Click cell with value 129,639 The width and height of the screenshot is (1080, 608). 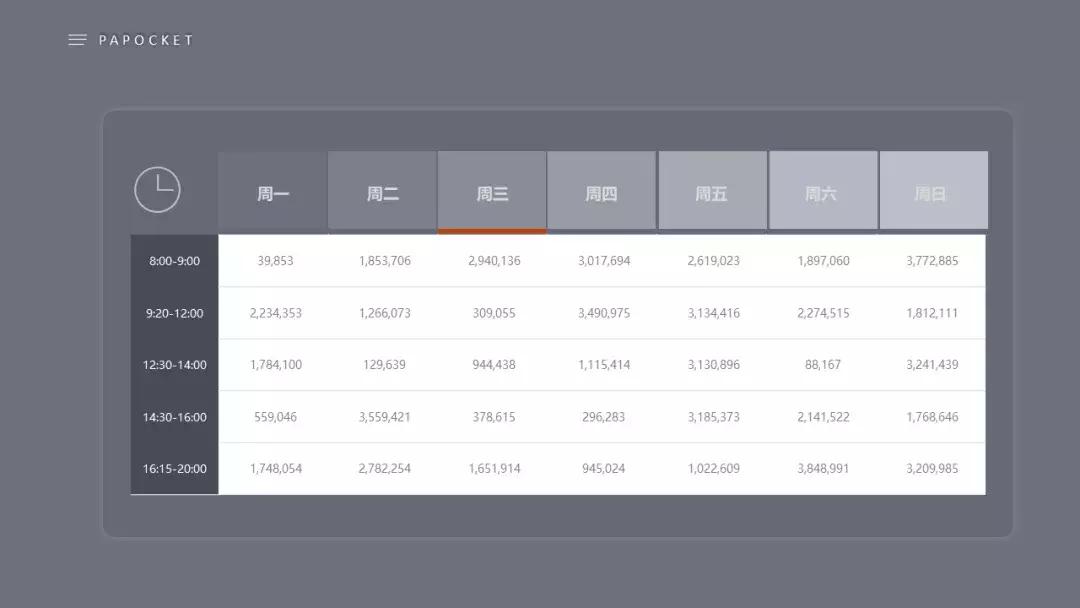coord(384,365)
